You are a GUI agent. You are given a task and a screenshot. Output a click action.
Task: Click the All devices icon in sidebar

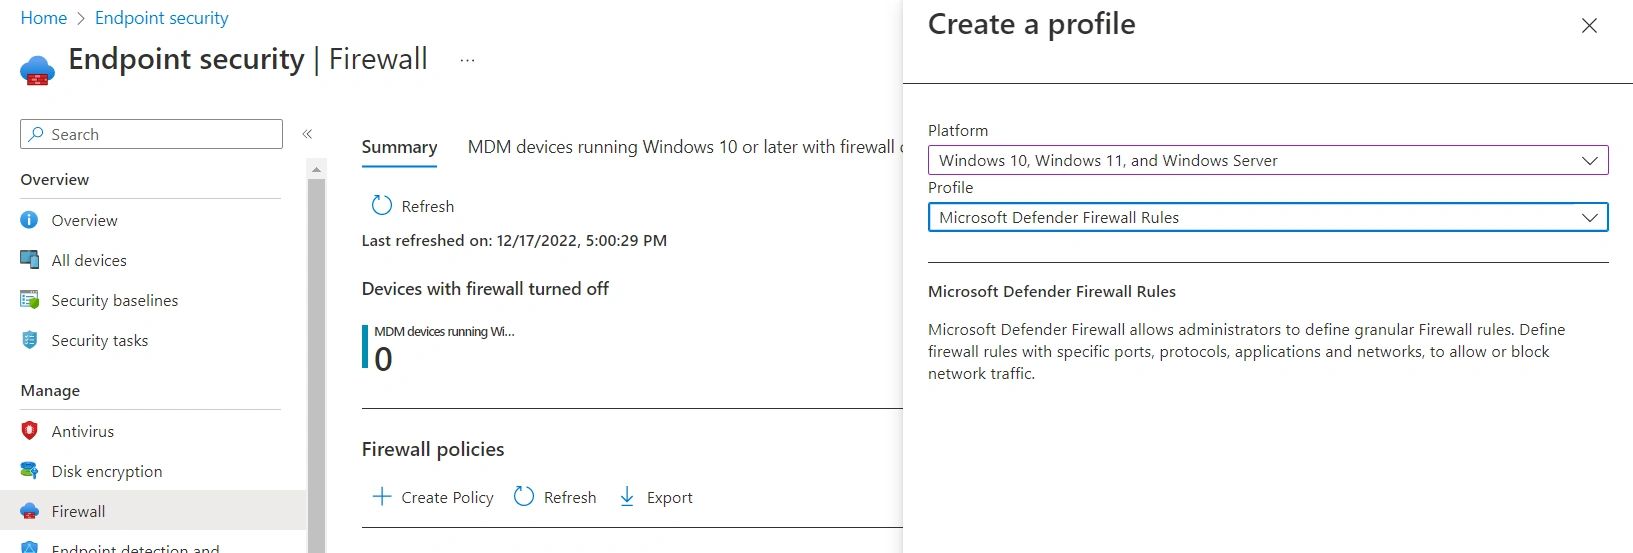coord(30,260)
